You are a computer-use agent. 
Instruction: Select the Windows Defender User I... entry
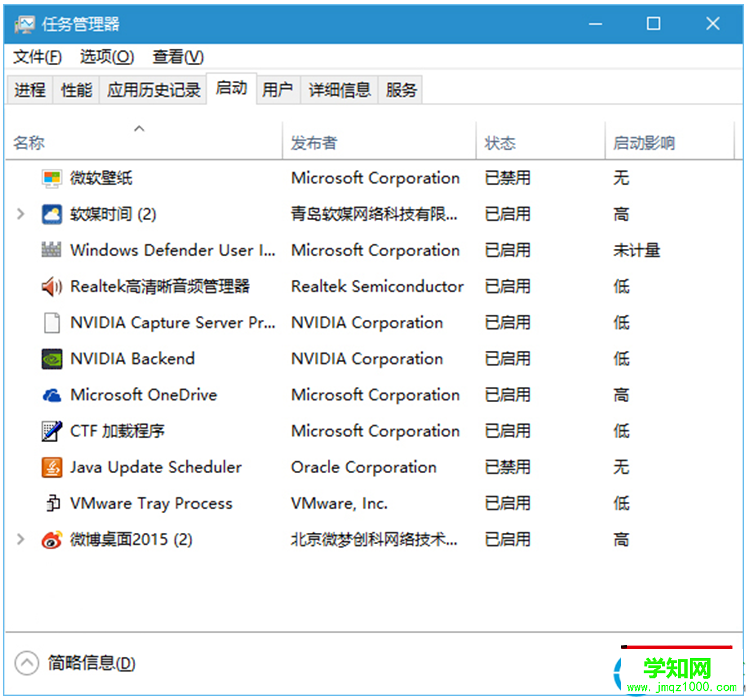[x=173, y=250]
